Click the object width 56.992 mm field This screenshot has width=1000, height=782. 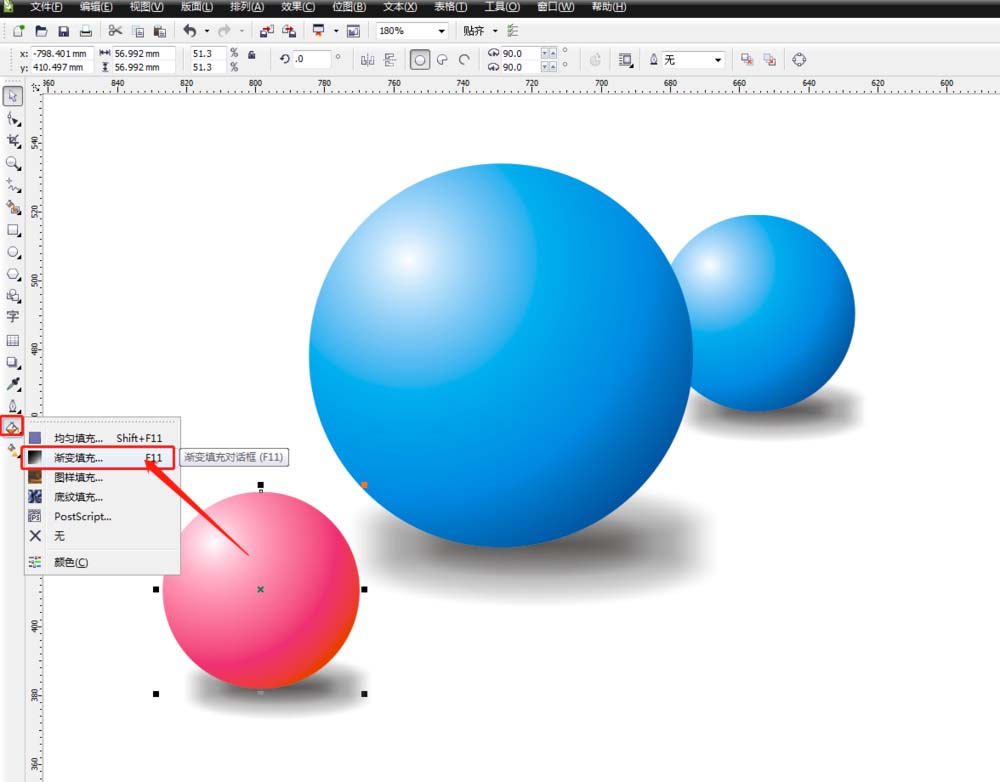point(143,54)
